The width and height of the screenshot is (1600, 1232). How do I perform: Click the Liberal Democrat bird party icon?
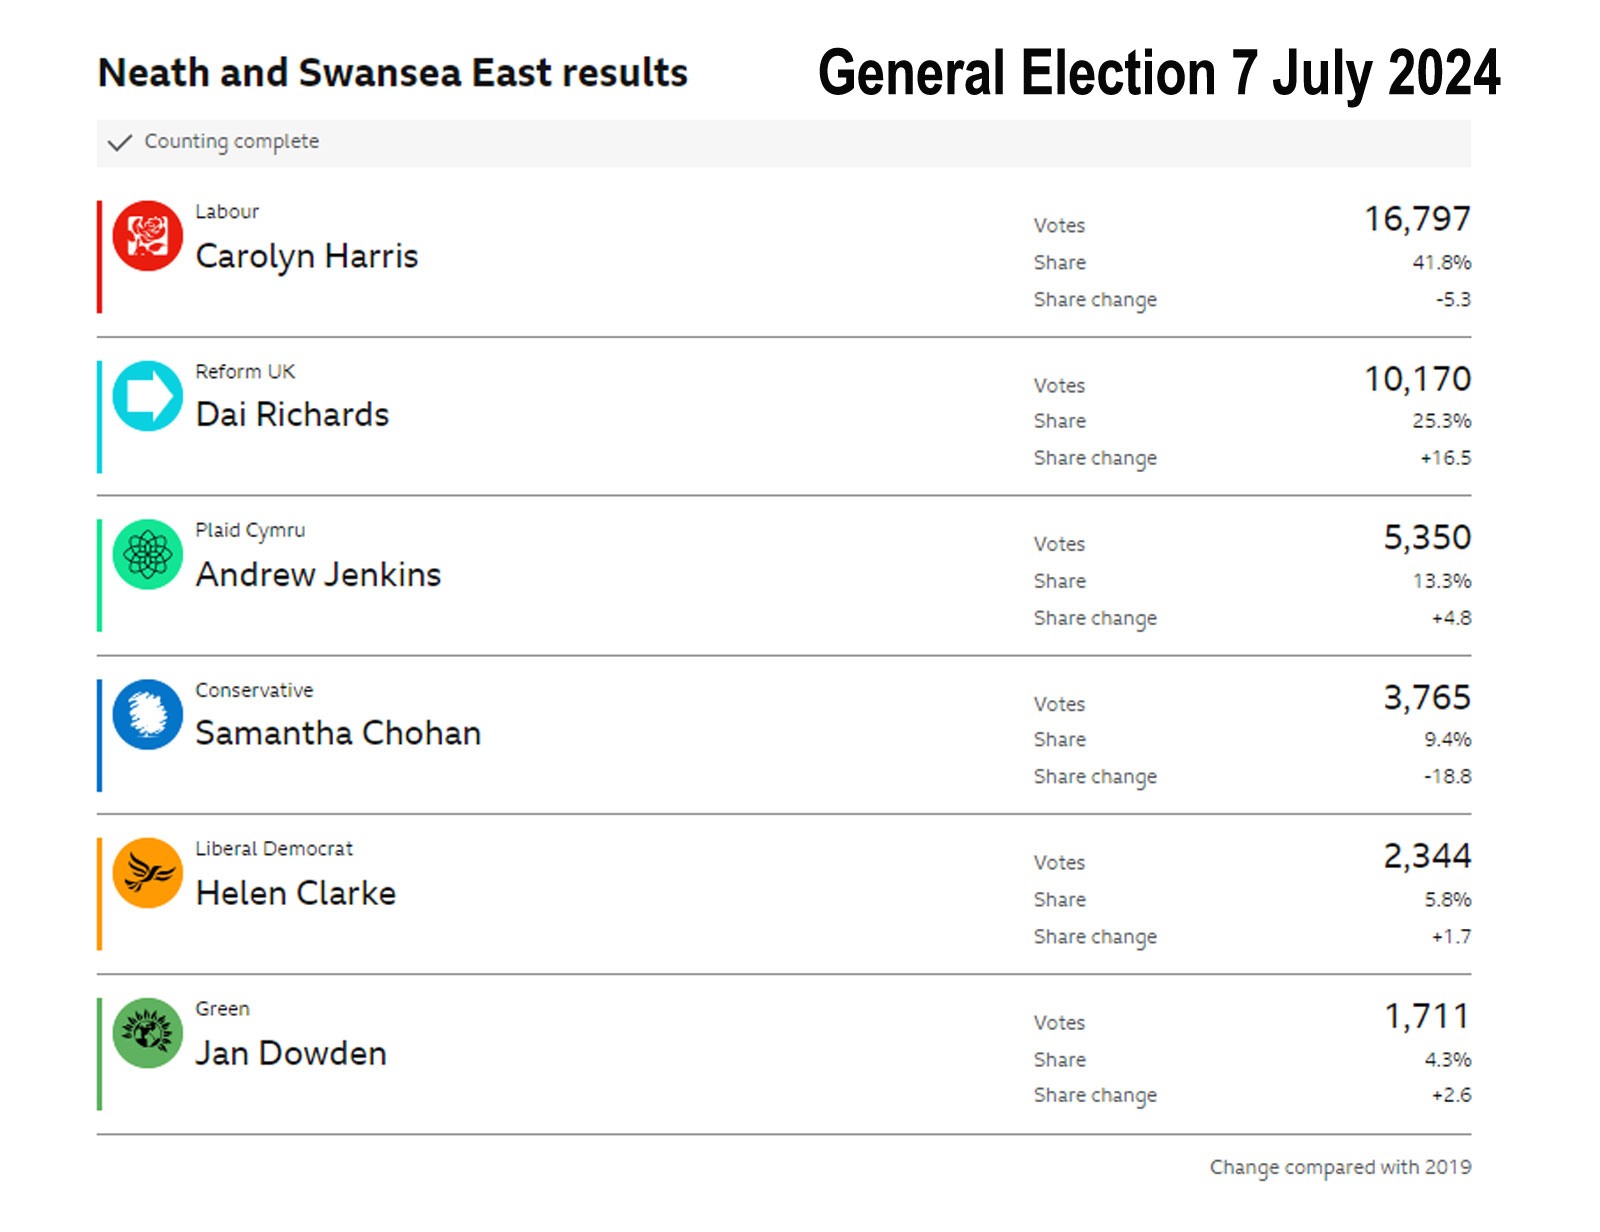pyautogui.click(x=148, y=873)
